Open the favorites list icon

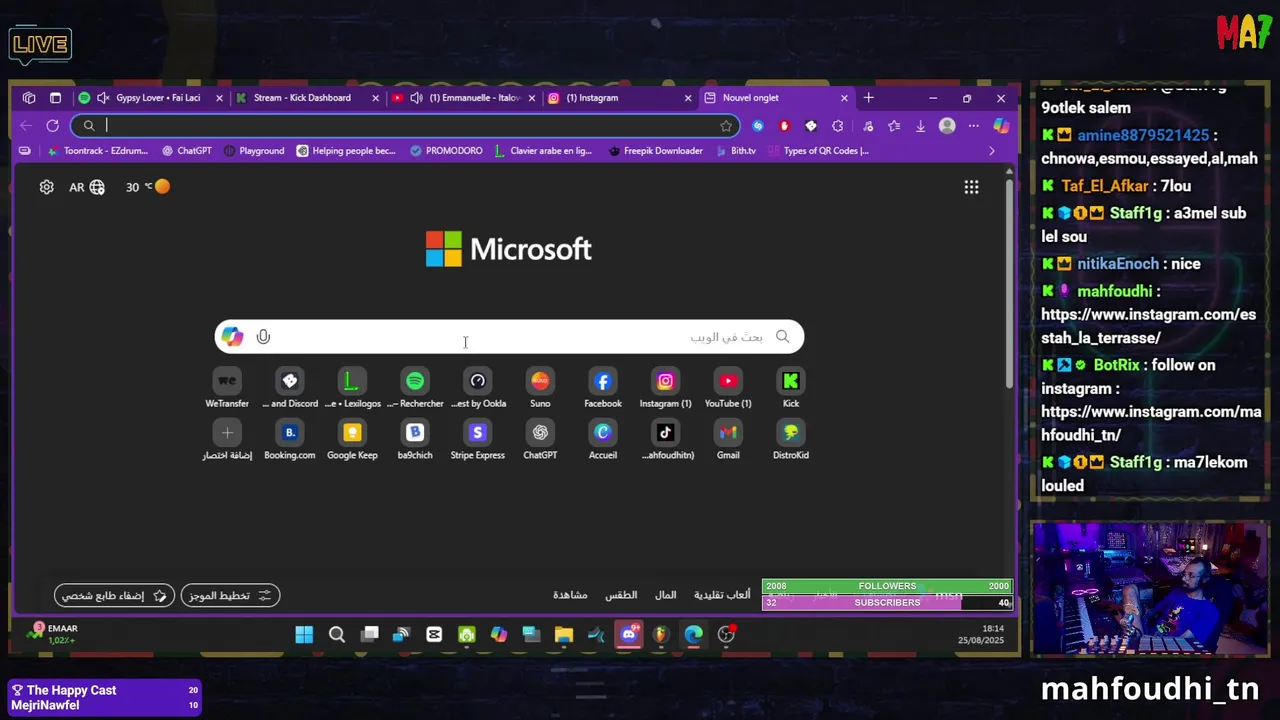tap(894, 126)
